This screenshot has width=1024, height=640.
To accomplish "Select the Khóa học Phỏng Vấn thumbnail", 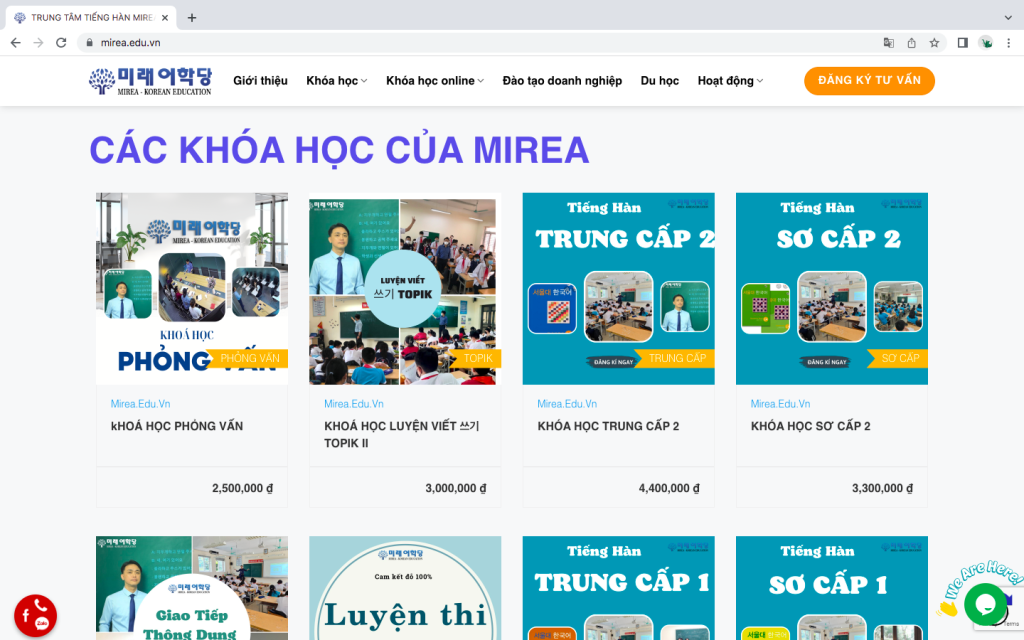I will point(192,288).
